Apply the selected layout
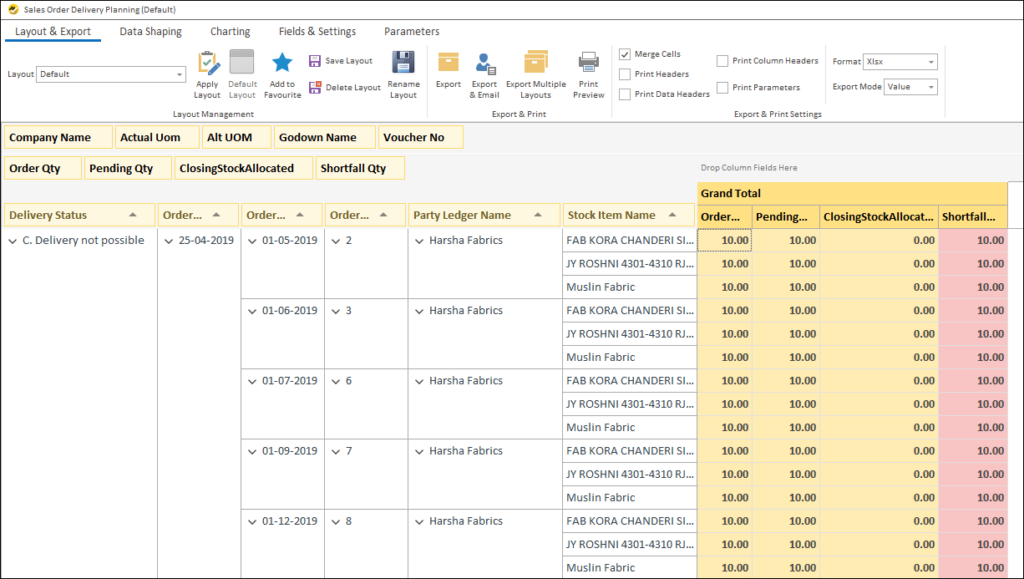 click(x=207, y=73)
